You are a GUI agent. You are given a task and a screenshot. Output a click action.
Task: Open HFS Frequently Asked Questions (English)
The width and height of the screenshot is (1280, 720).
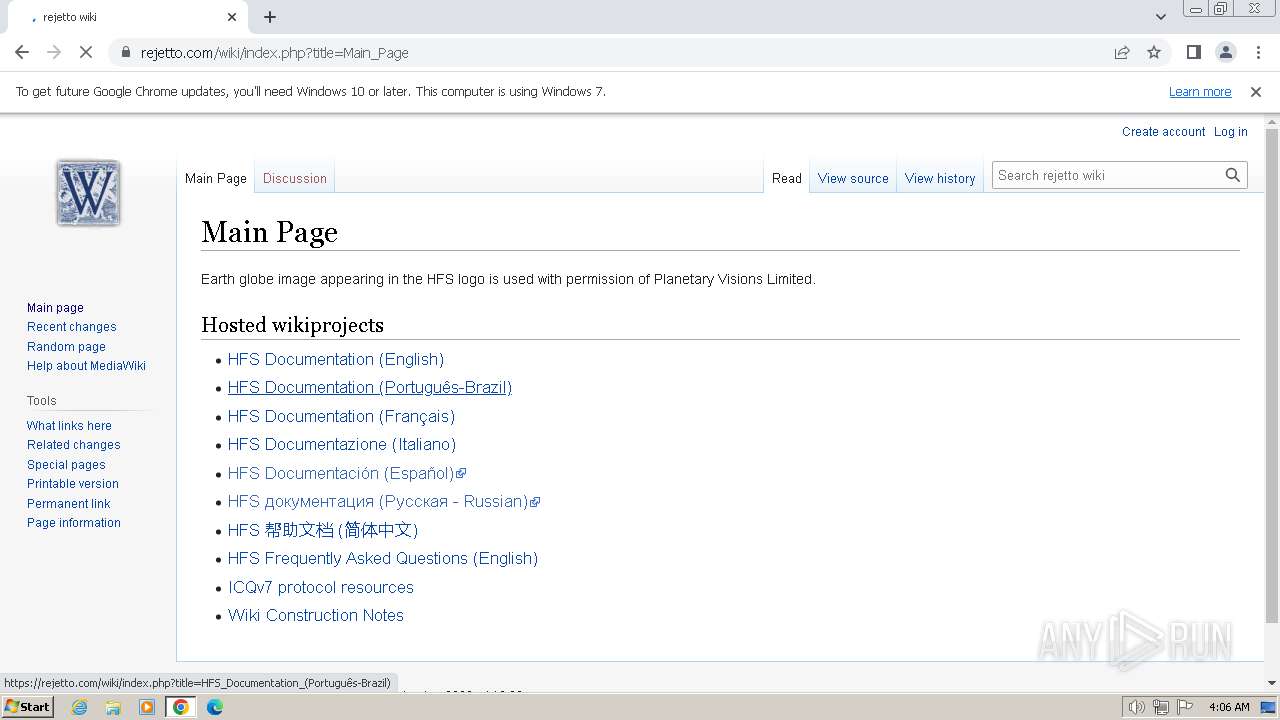click(383, 558)
